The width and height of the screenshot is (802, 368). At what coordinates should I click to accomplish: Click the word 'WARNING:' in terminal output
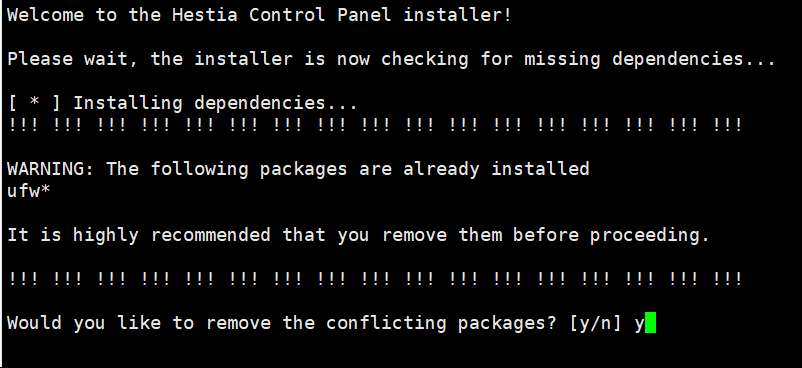[51, 168]
